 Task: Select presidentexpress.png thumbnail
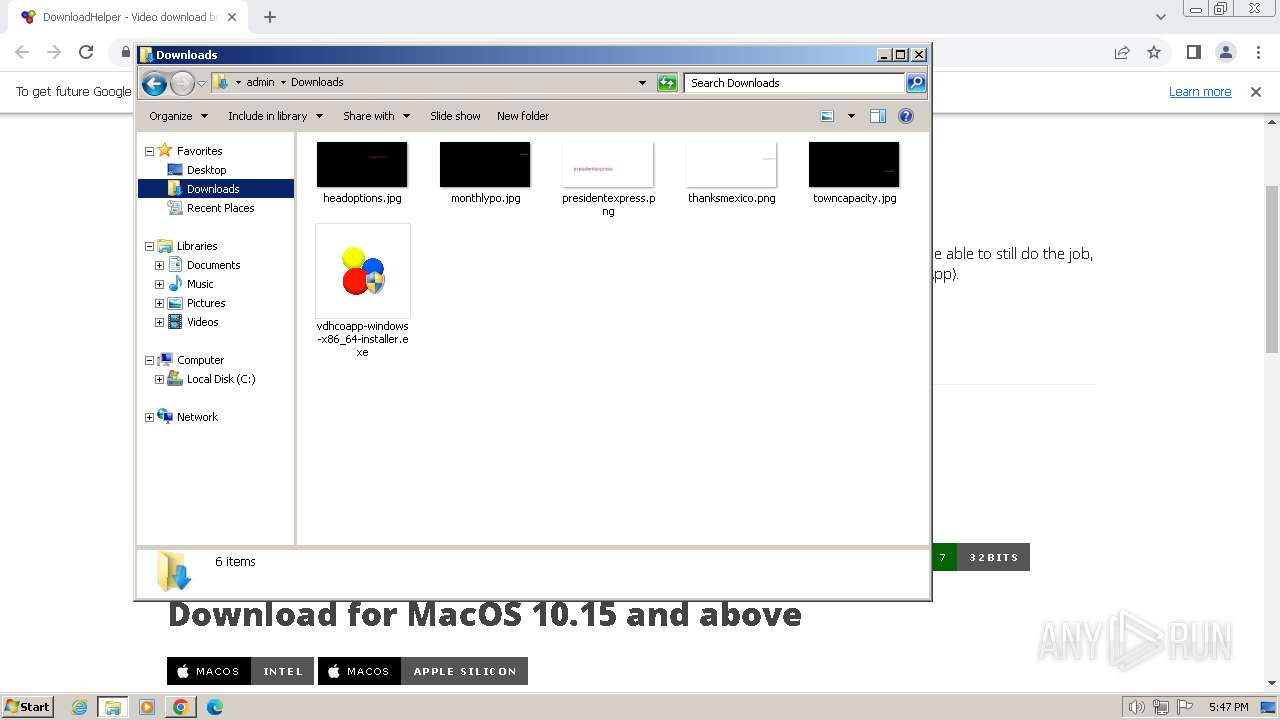tap(608, 164)
